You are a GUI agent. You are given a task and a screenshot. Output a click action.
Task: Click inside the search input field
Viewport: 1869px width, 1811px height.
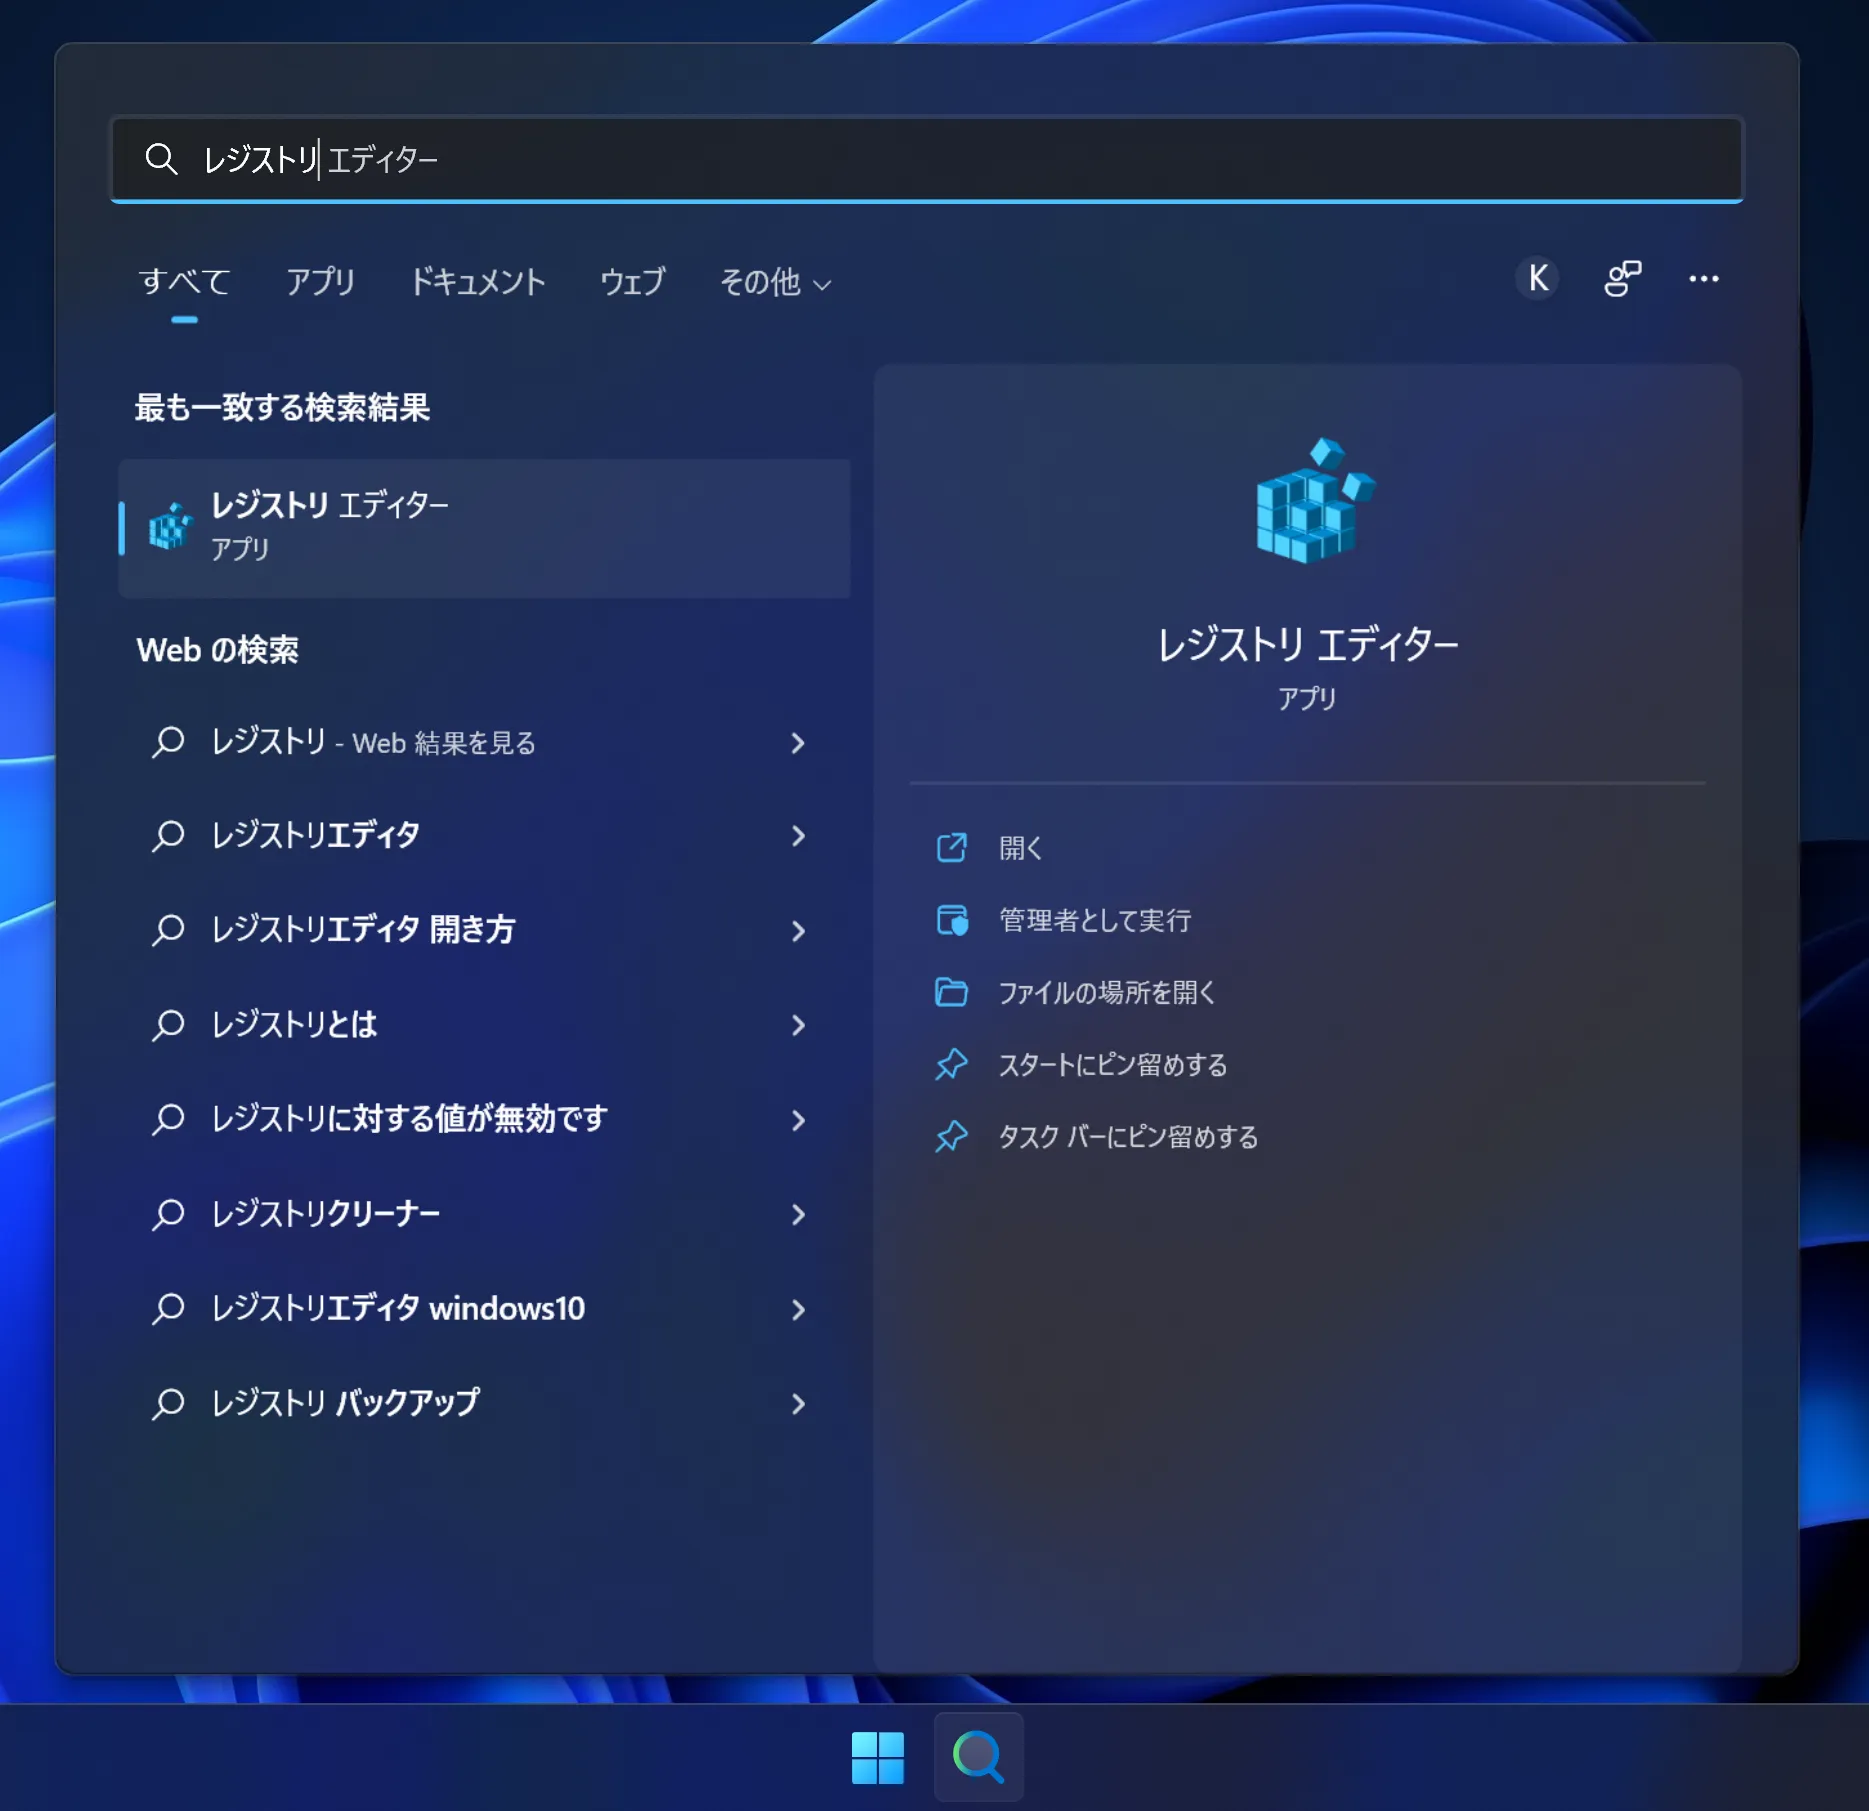tap(927, 159)
